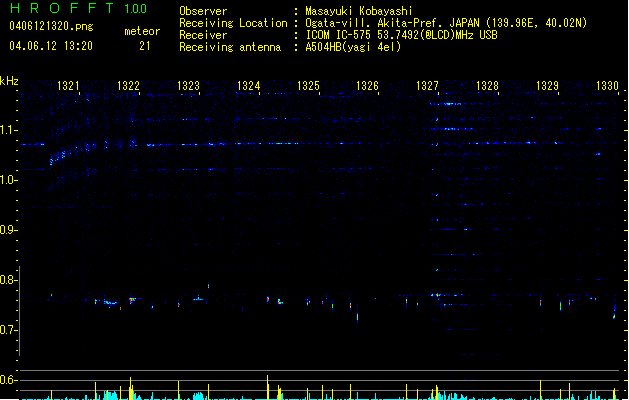
Task: Click the 1323 time axis label
Action: pyautogui.click(x=188, y=86)
